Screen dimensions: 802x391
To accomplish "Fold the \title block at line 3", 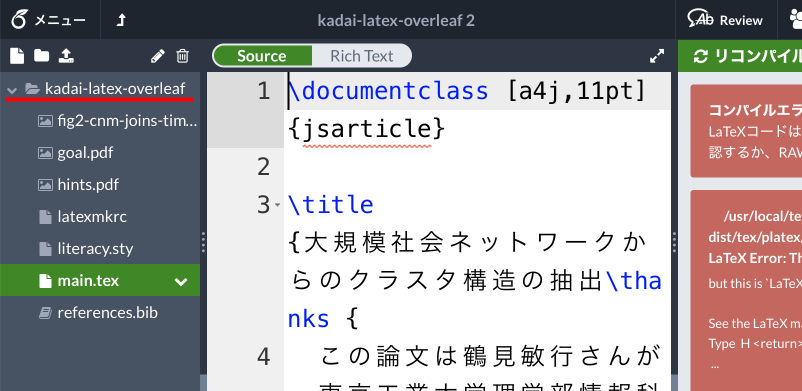I will click(x=278, y=205).
